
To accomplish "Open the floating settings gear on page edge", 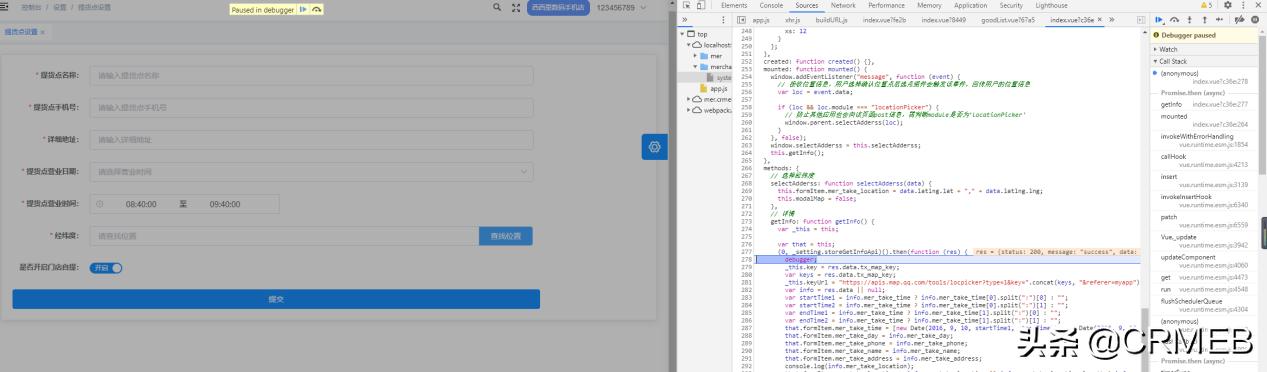I will click(655, 146).
